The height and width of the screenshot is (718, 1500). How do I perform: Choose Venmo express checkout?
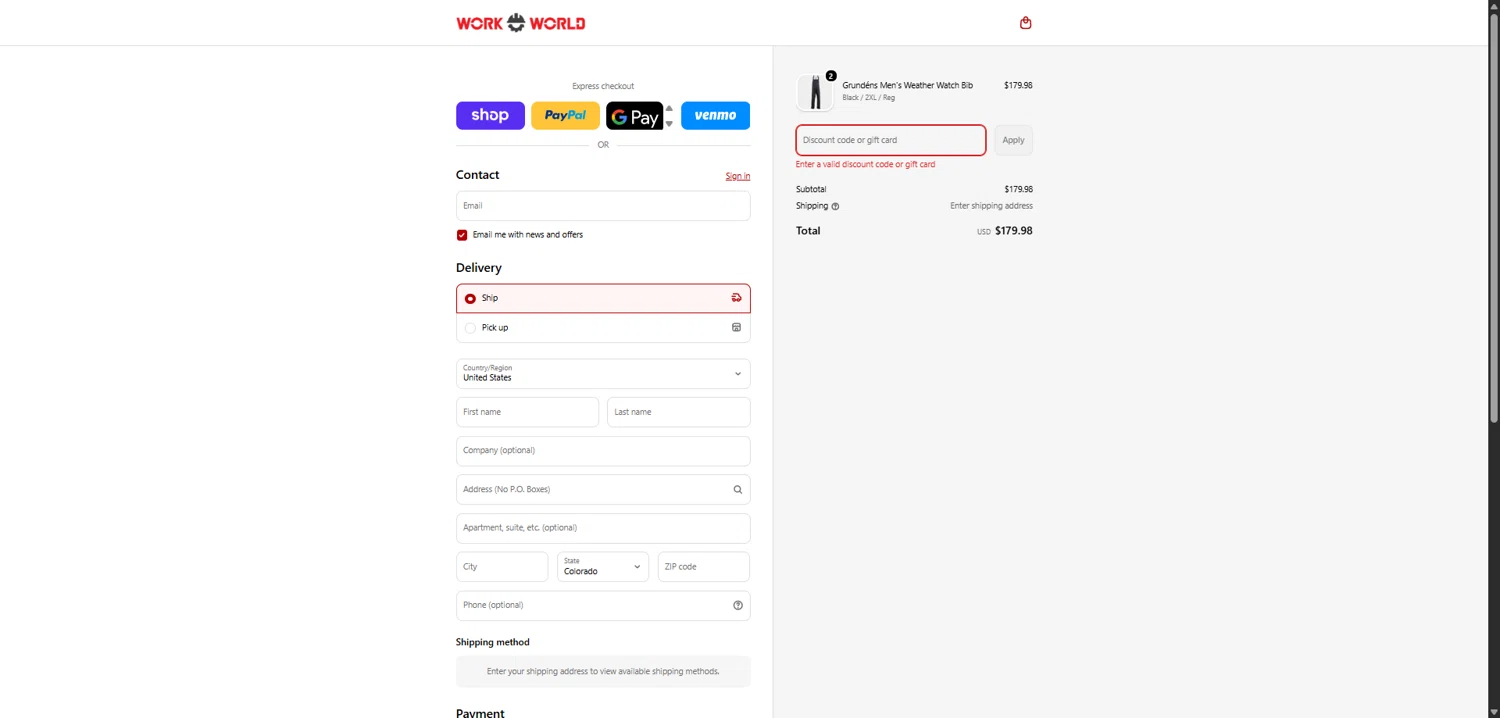tap(715, 115)
